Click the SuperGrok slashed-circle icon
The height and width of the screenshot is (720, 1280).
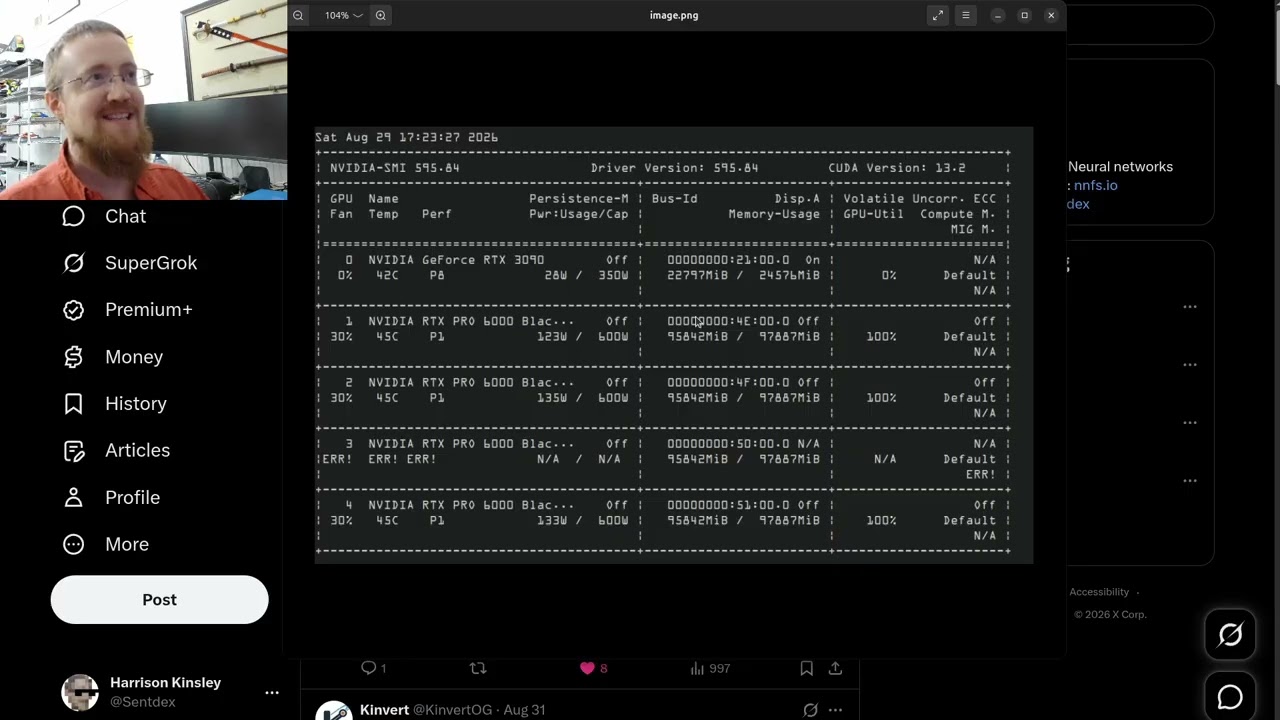[x=73, y=263]
